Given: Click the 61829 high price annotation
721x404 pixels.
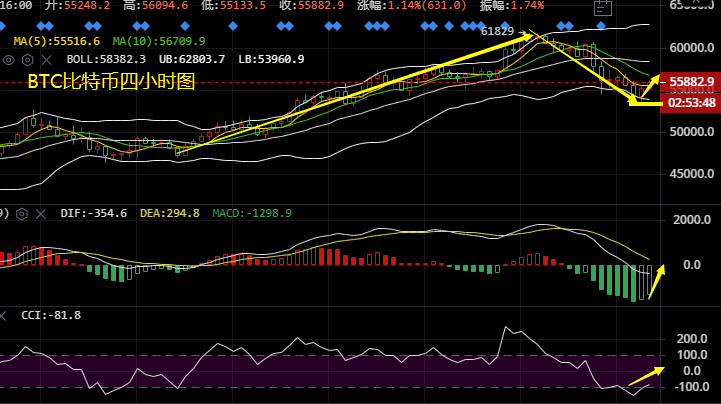Looking at the screenshot, I should coord(497,32).
